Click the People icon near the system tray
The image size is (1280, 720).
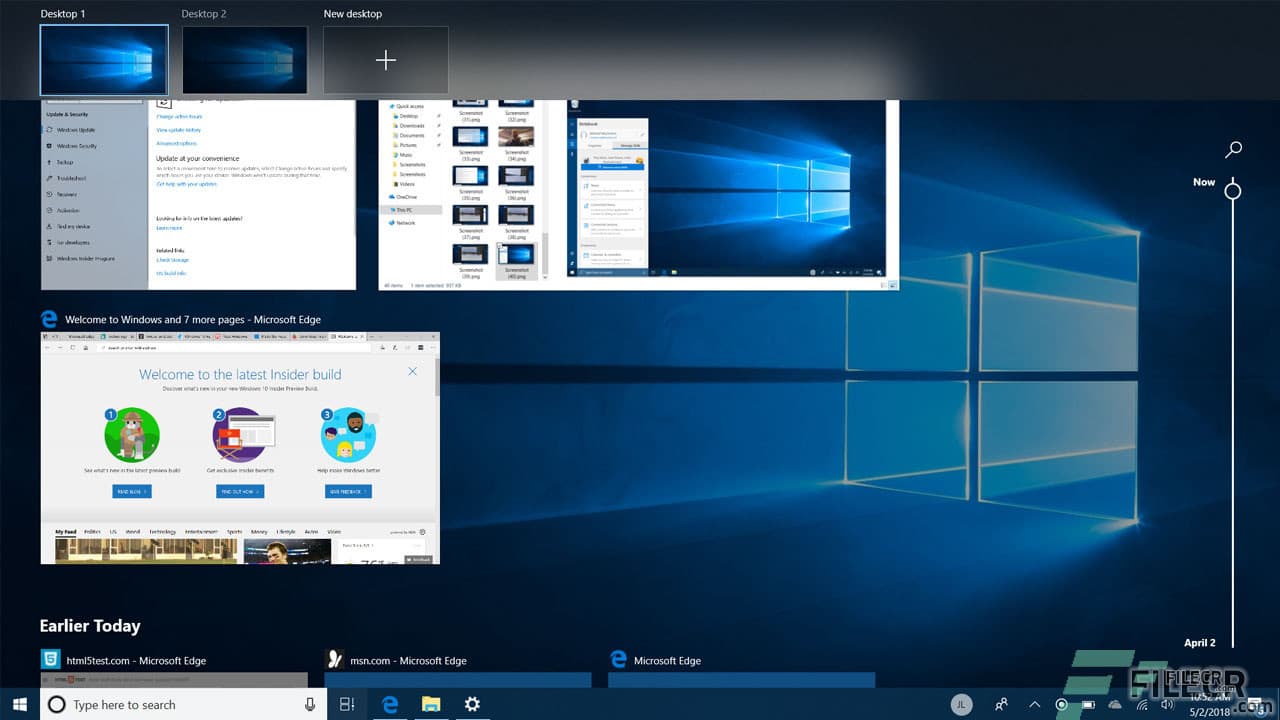[1003, 705]
